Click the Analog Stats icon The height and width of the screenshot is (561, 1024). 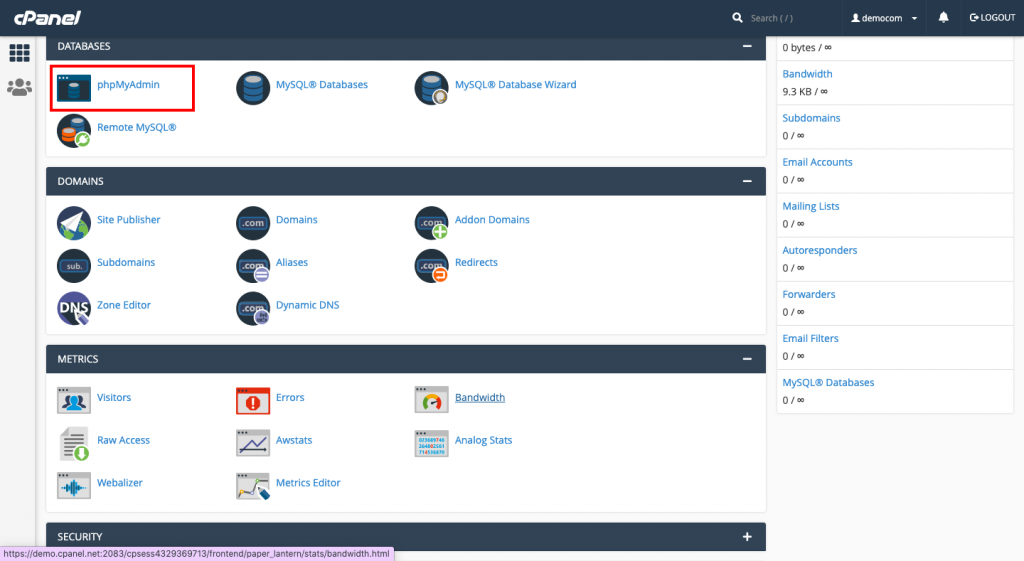tap(432, 443)
